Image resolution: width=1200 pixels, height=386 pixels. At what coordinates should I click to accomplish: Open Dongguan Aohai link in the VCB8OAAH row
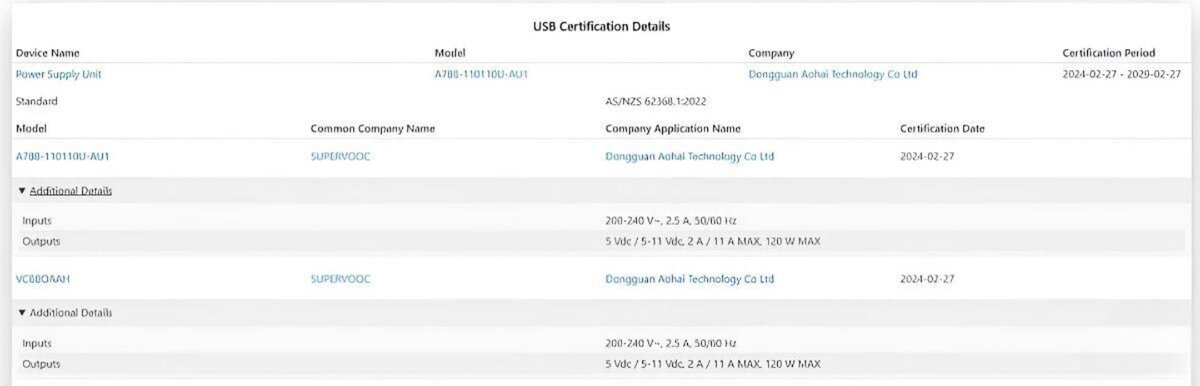[689, 279]
